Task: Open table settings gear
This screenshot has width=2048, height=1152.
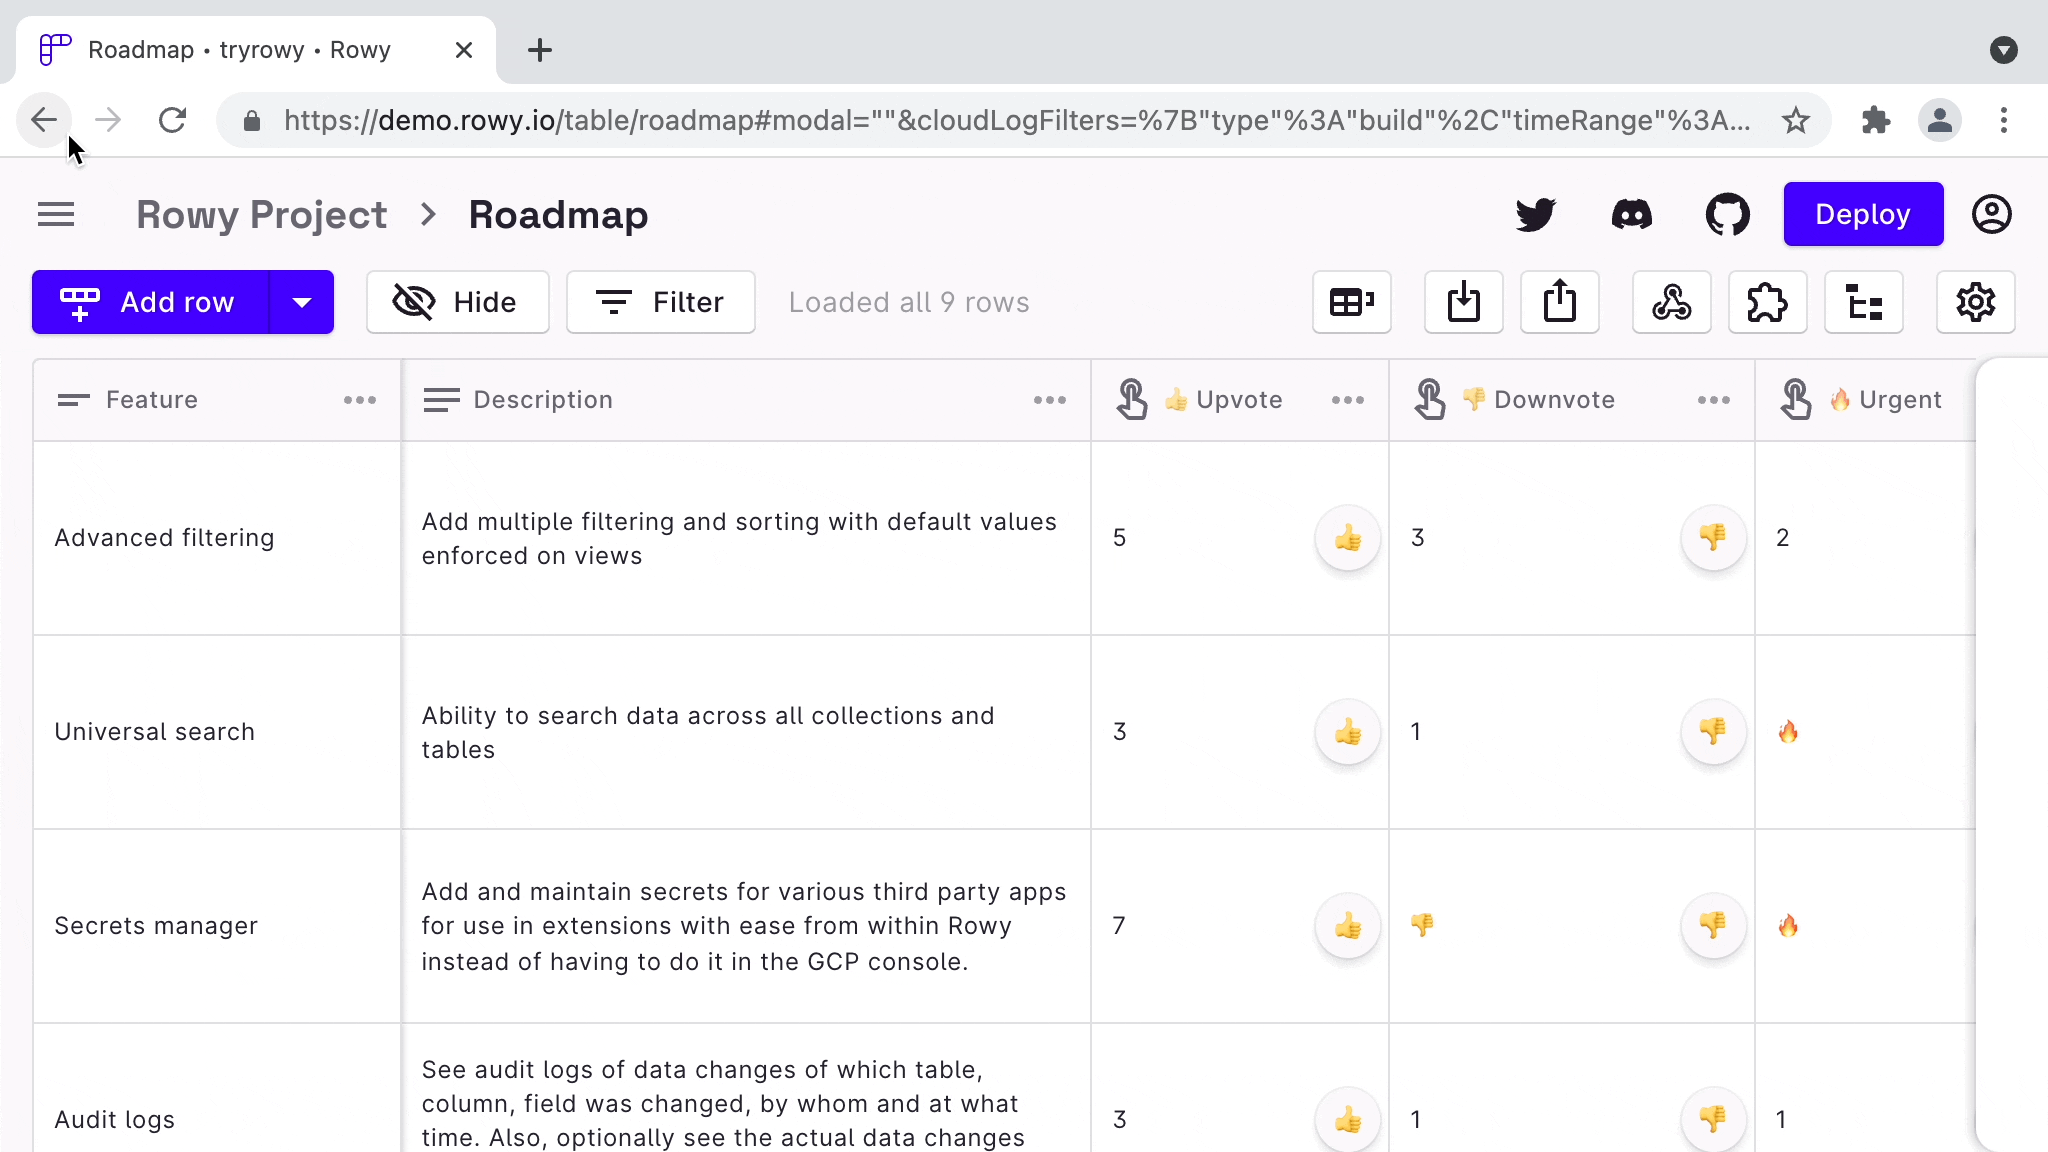Action: coord(1976,302)
